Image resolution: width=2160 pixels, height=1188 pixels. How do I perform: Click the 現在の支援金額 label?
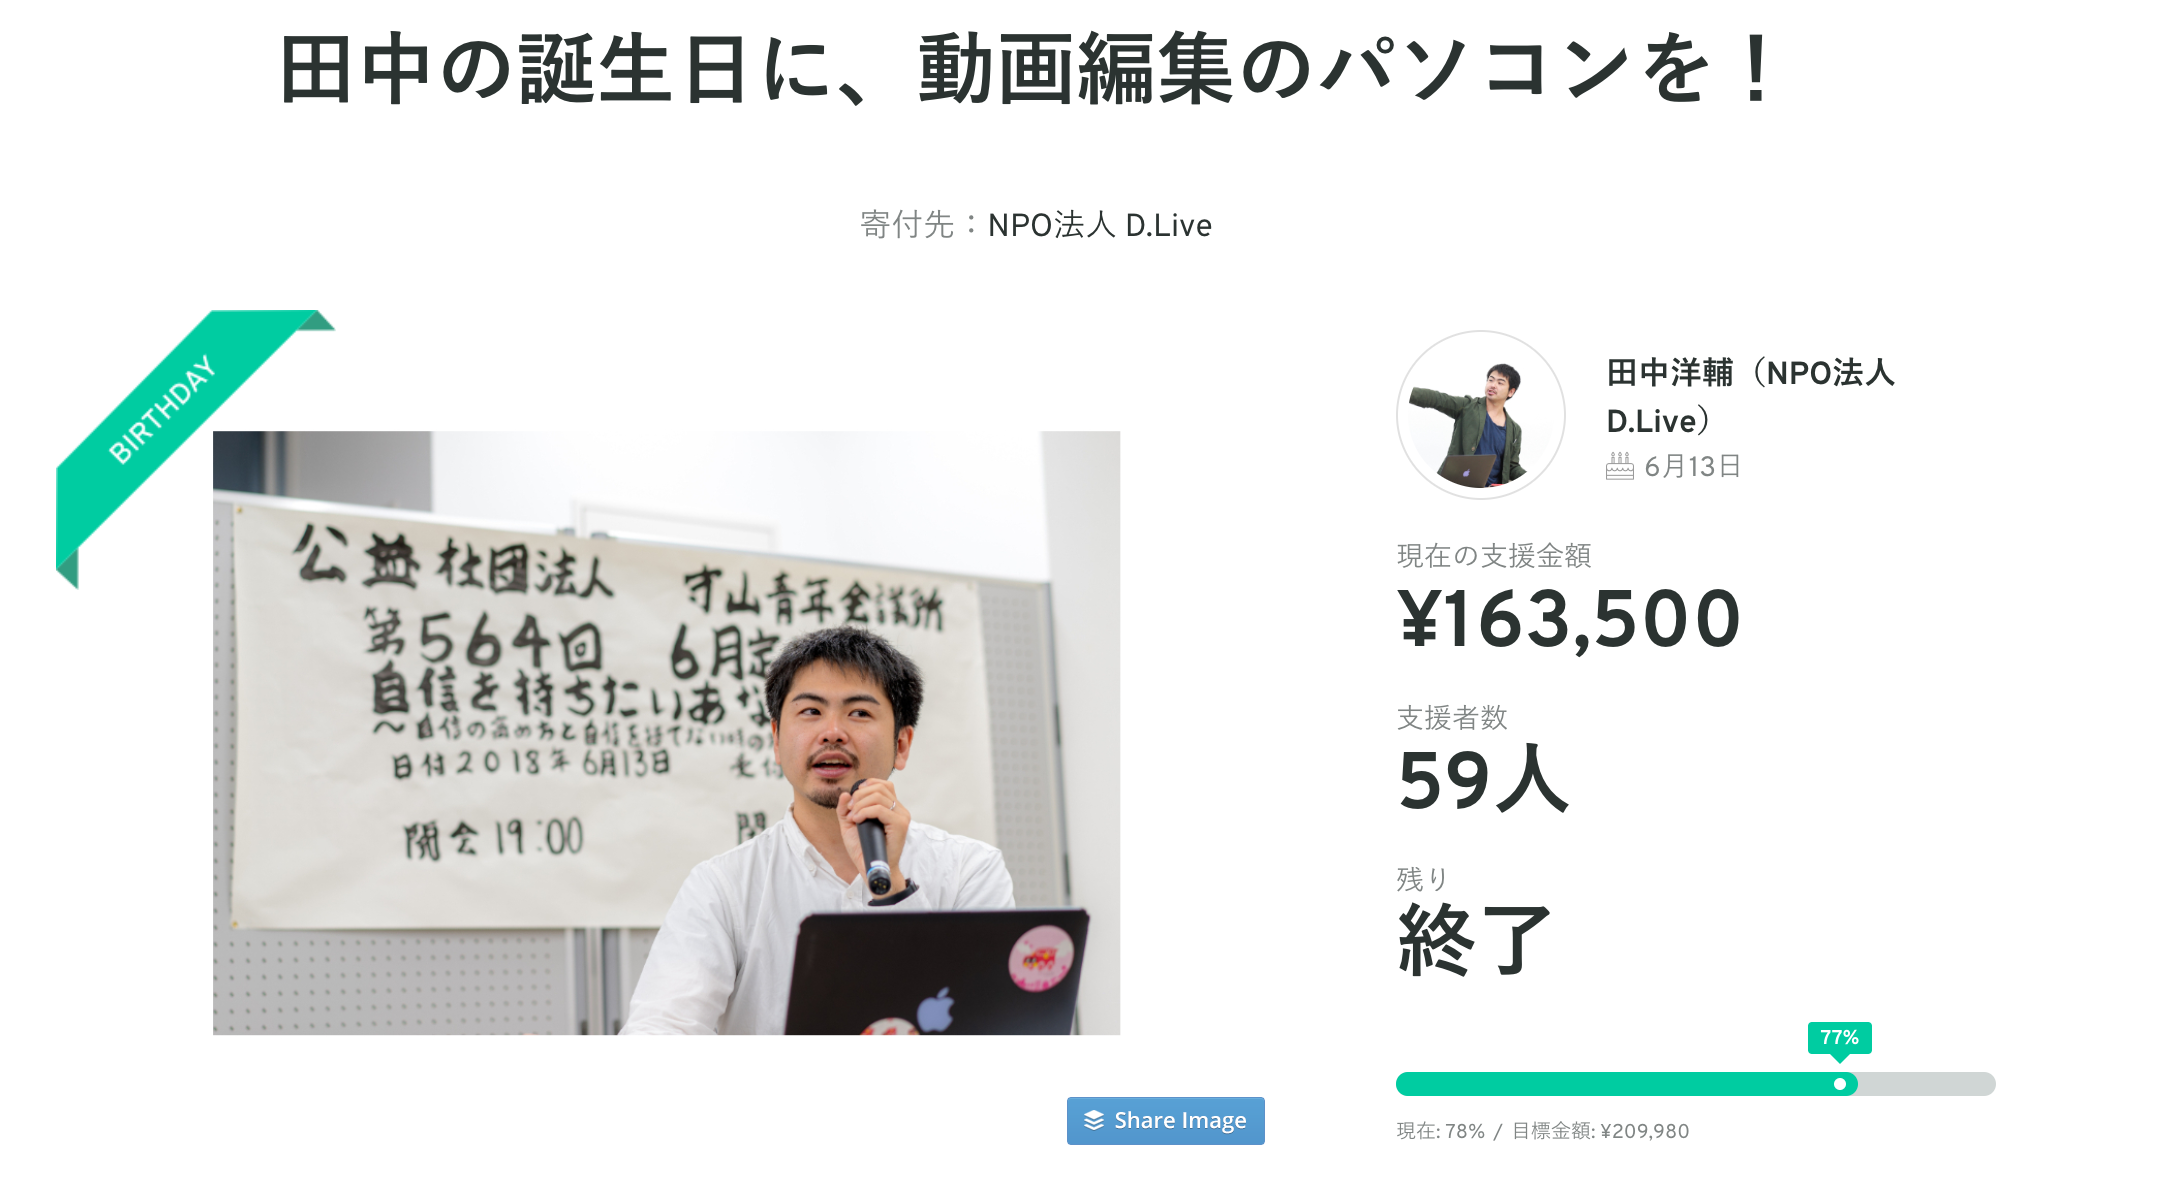coord(1494,556)
